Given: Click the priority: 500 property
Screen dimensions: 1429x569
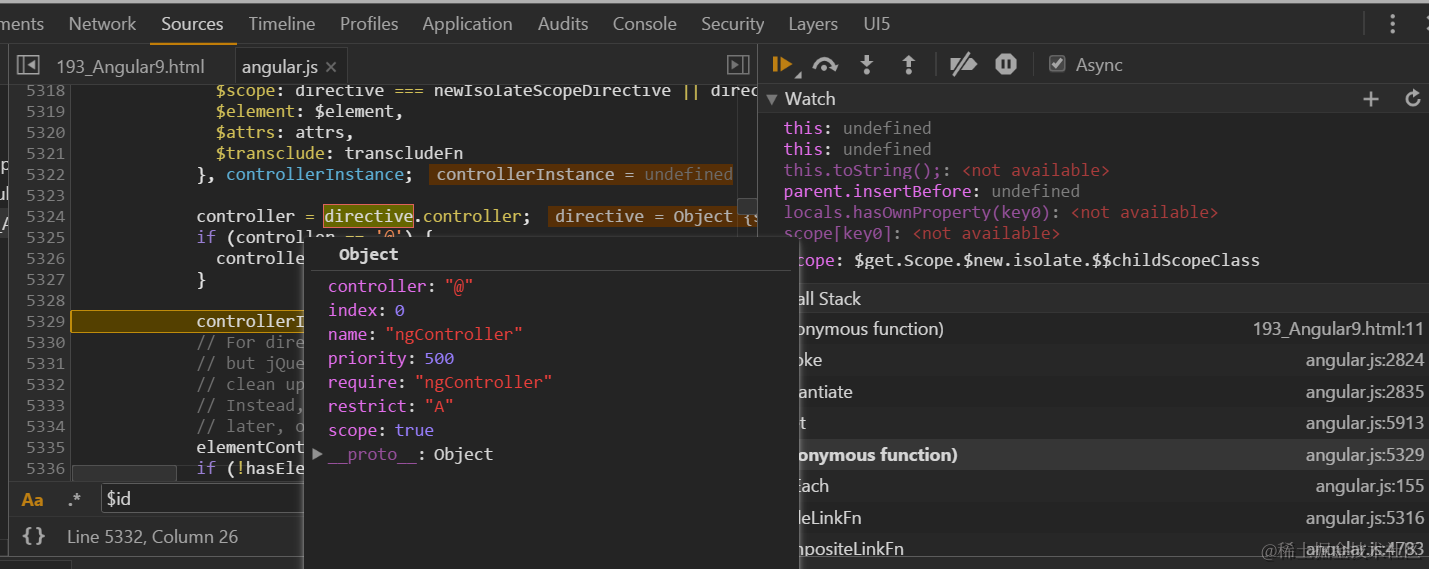Looking at the screenshot, I should [x=391, y=358].
